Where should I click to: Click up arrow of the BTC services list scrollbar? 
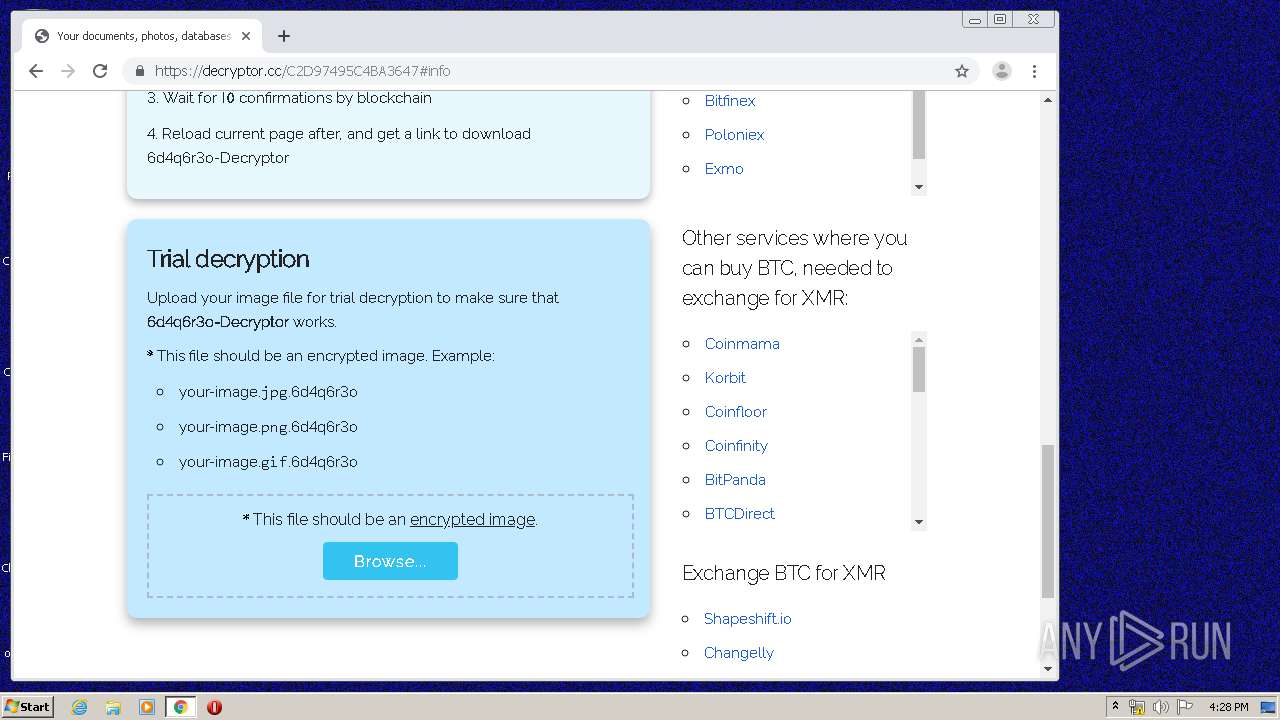[919, 340]
